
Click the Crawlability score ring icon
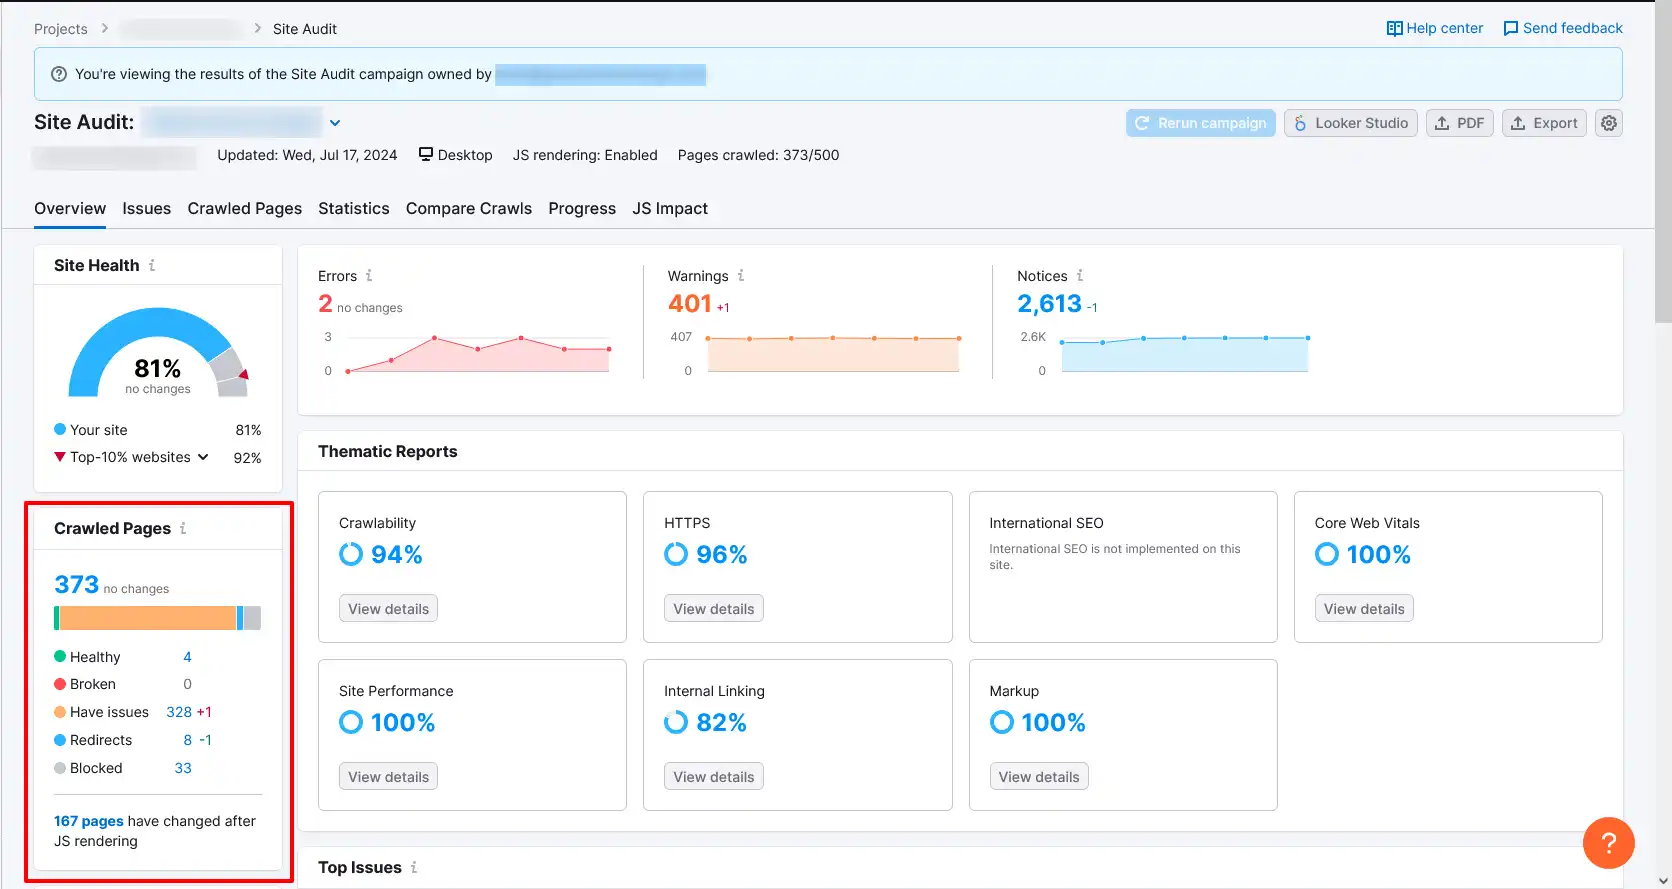tap(351, 554)
